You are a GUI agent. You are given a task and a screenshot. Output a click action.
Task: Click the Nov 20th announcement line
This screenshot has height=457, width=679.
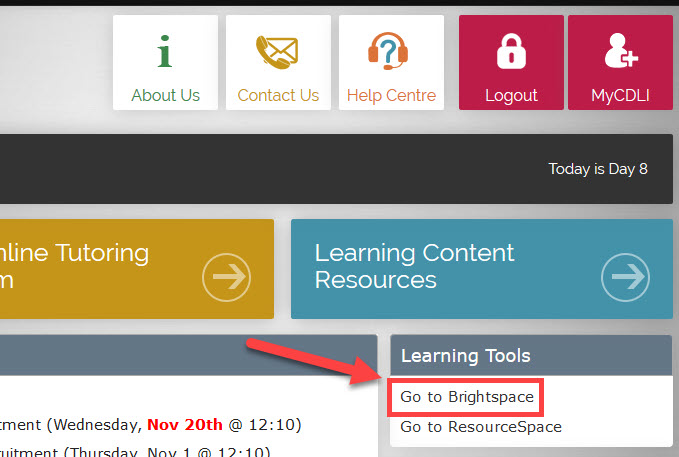click(x=151, y=425)
